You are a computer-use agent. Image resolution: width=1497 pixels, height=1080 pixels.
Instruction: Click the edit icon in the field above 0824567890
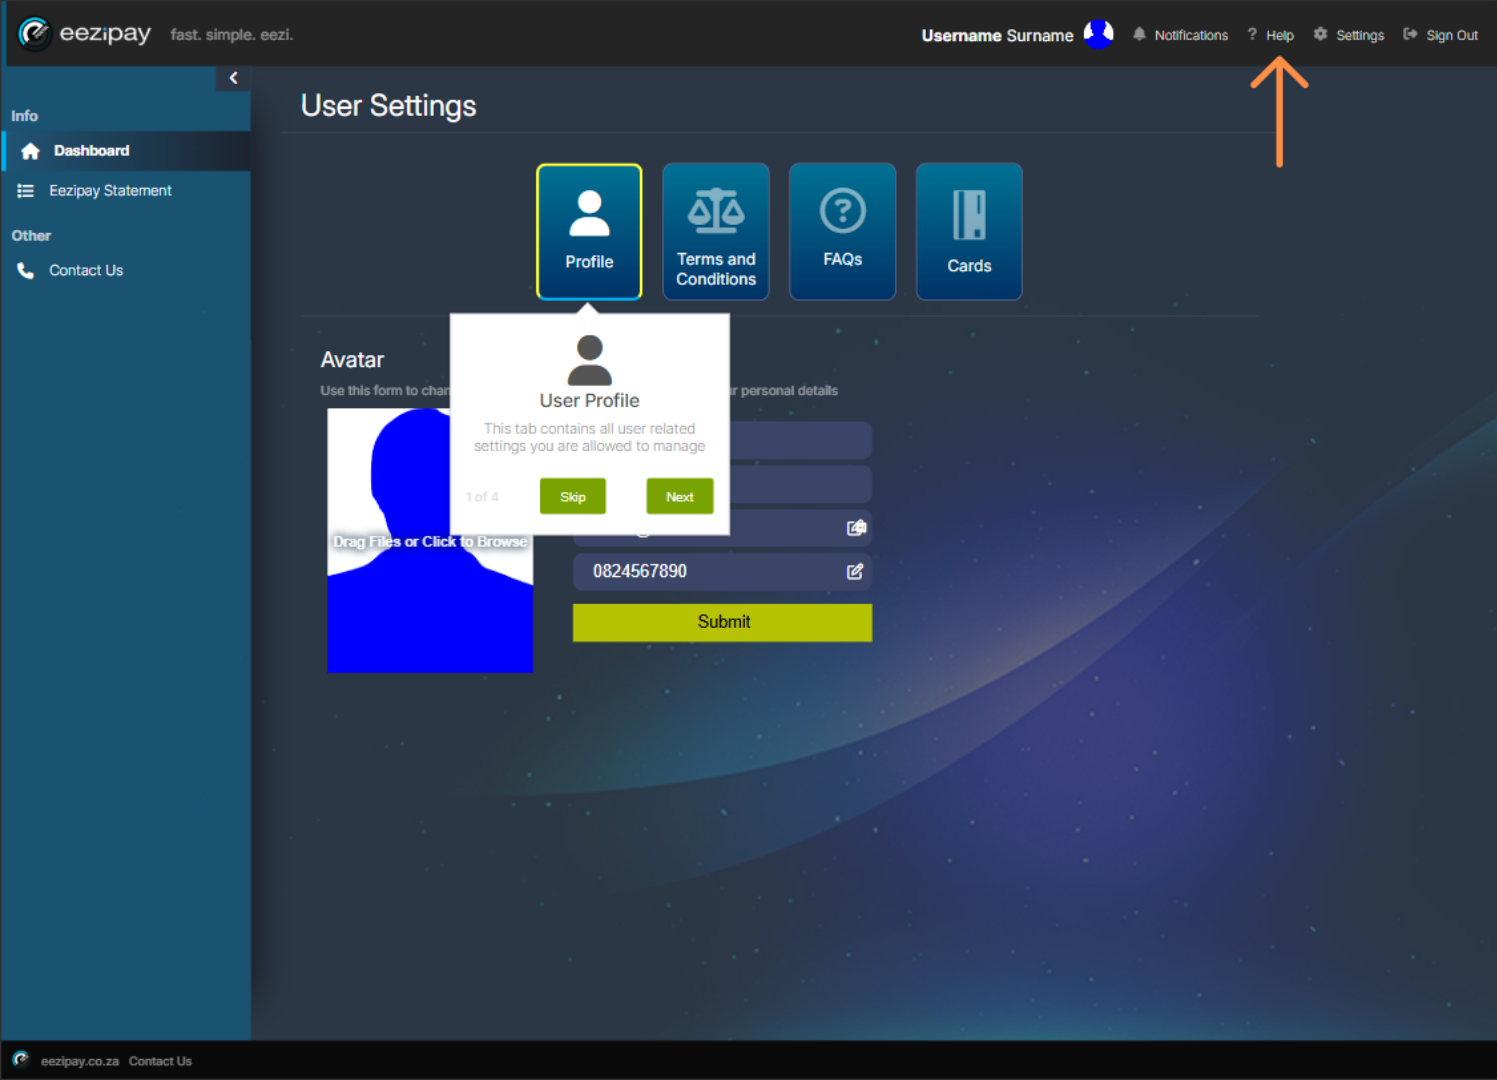coord(856,527)
